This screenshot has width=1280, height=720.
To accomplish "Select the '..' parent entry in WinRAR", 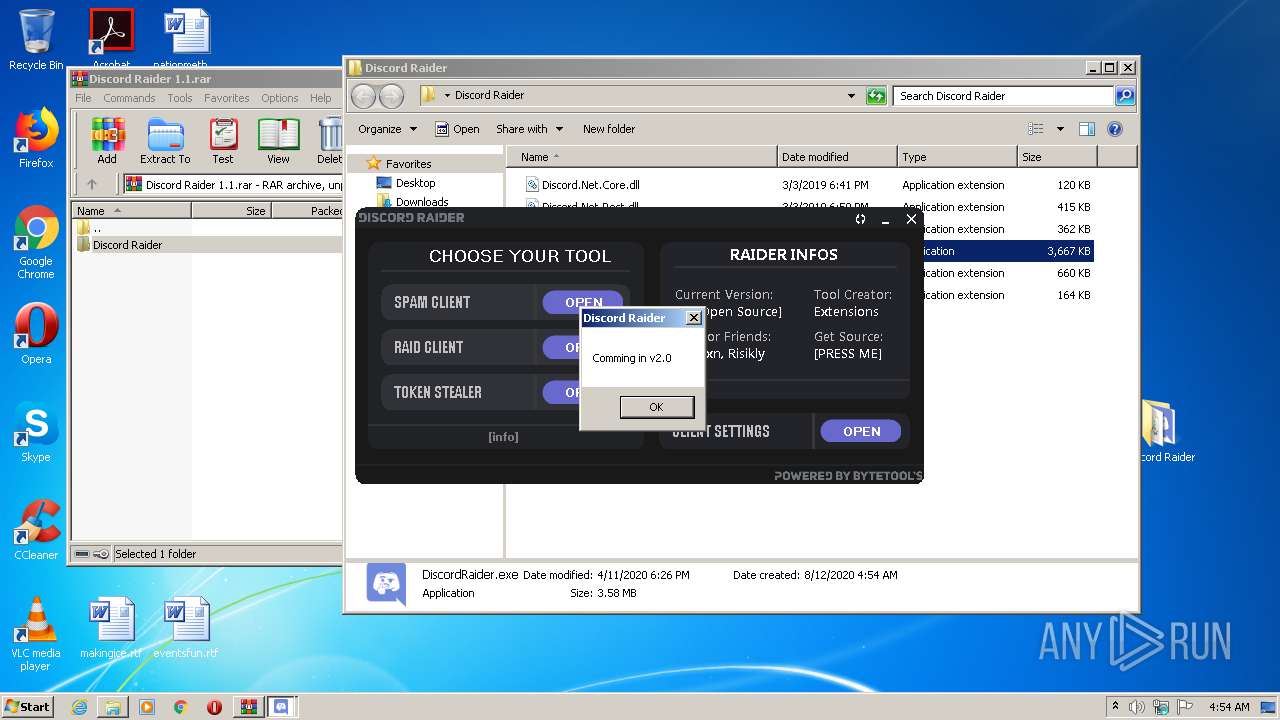I will click(97, 228).
